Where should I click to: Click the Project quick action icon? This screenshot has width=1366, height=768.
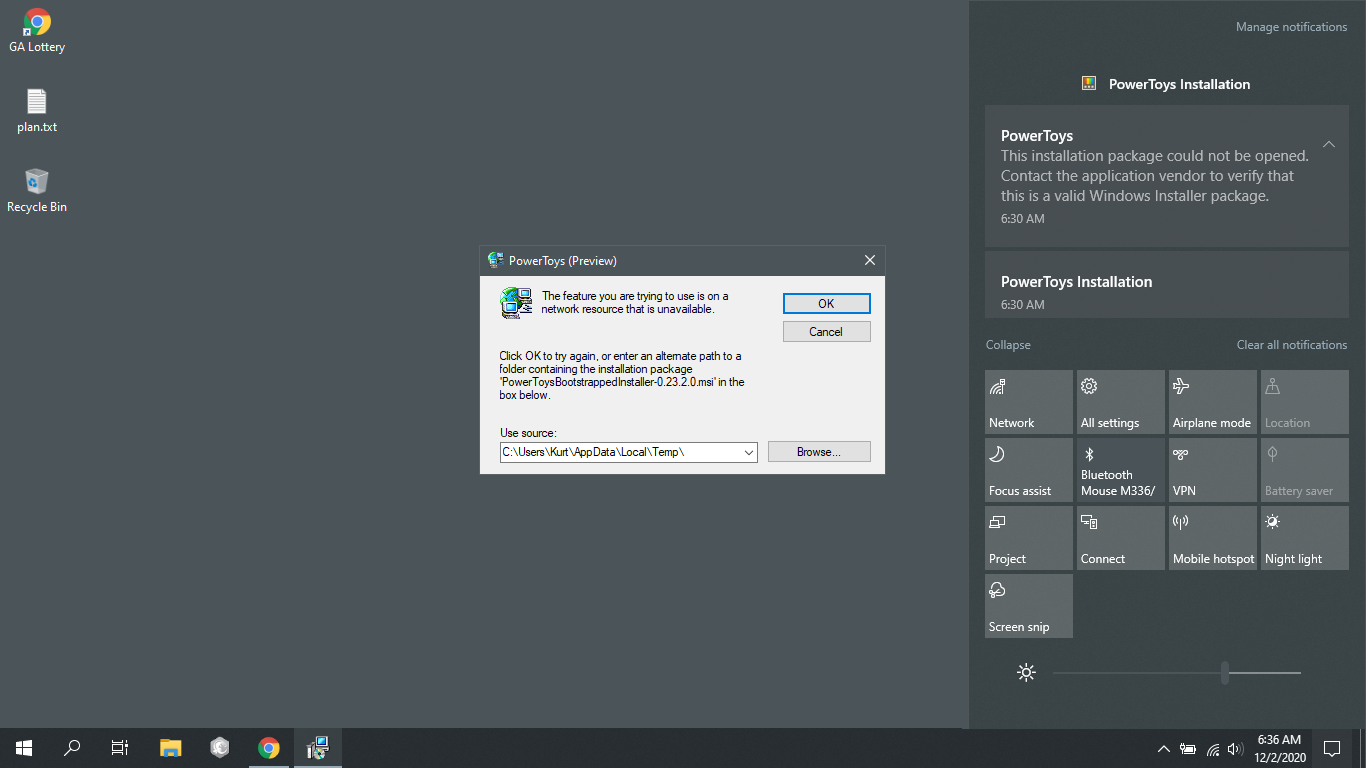[1028, 537]
